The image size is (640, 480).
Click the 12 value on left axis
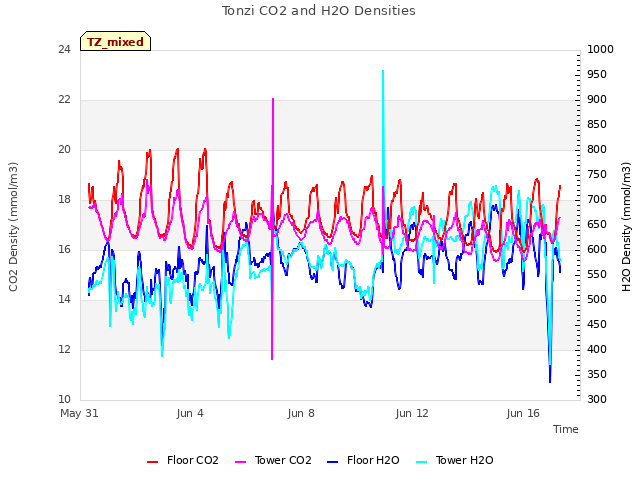coord(64,350)
